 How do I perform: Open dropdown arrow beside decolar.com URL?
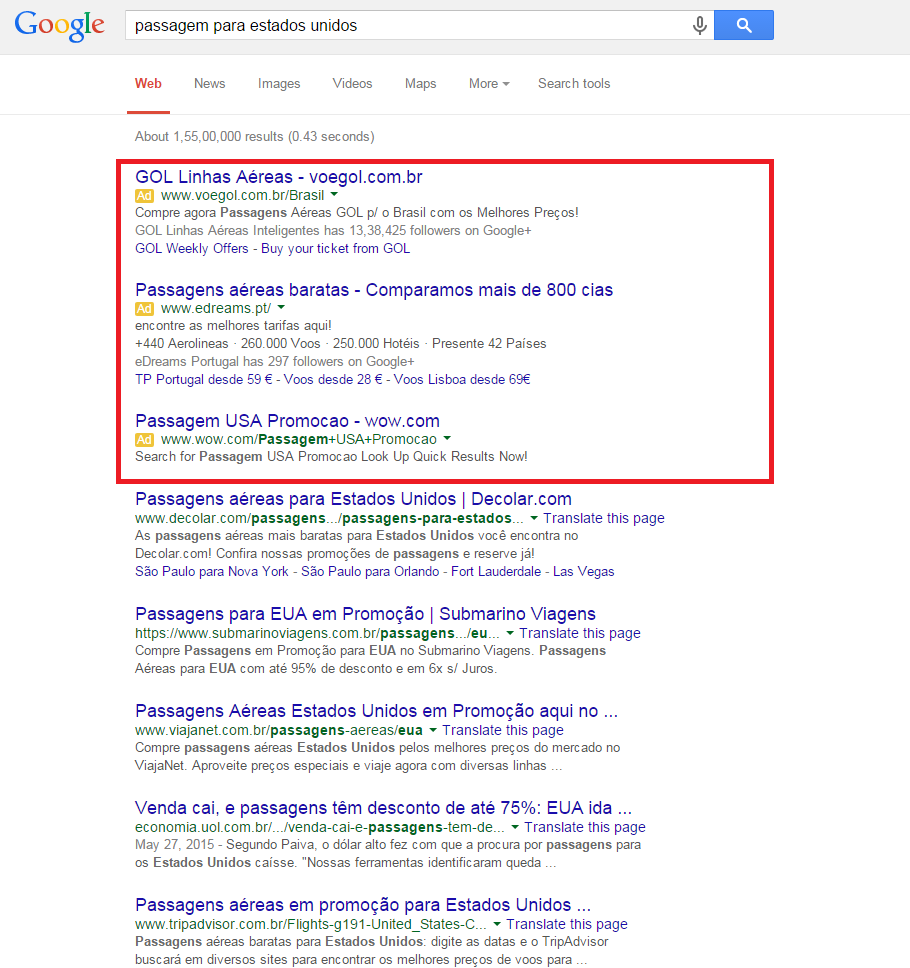click(x=534, y=518)
